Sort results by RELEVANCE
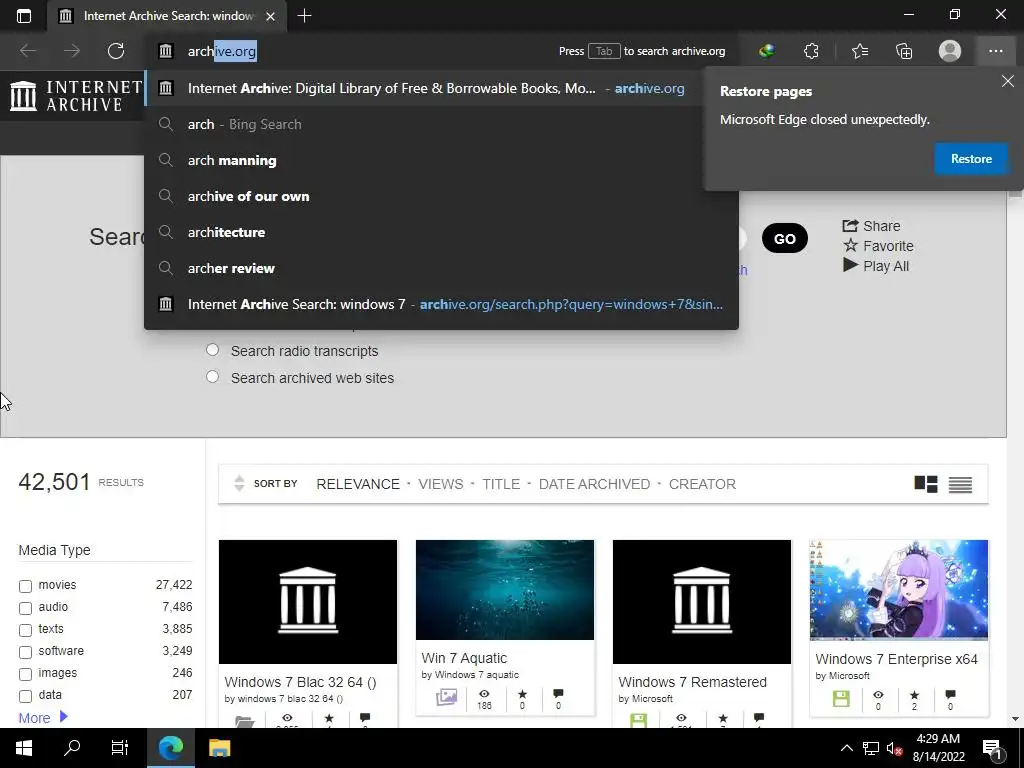1024x768 pixels. pos(358,484)
